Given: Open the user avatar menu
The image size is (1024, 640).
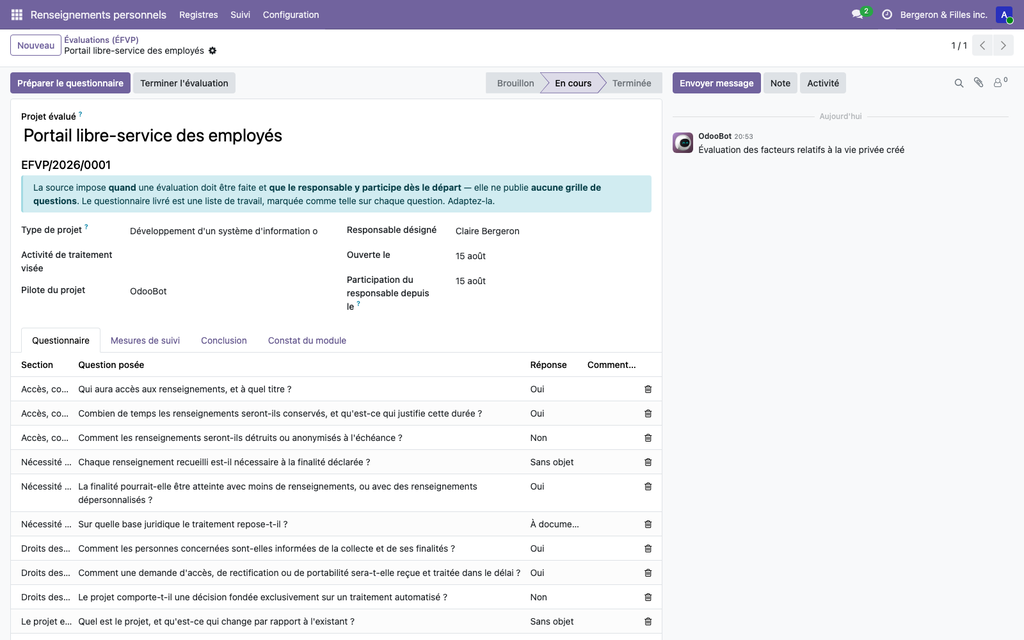Looking at the screenshot, I should 1004,14.
